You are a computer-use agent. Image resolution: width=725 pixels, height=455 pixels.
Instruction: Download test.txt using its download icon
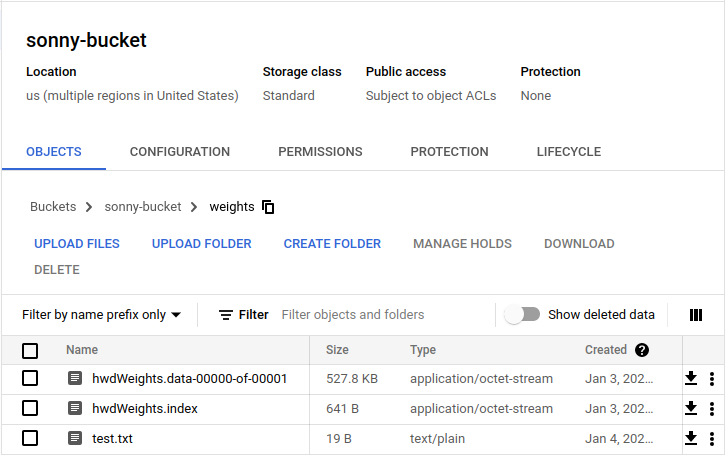click(690, 438)
